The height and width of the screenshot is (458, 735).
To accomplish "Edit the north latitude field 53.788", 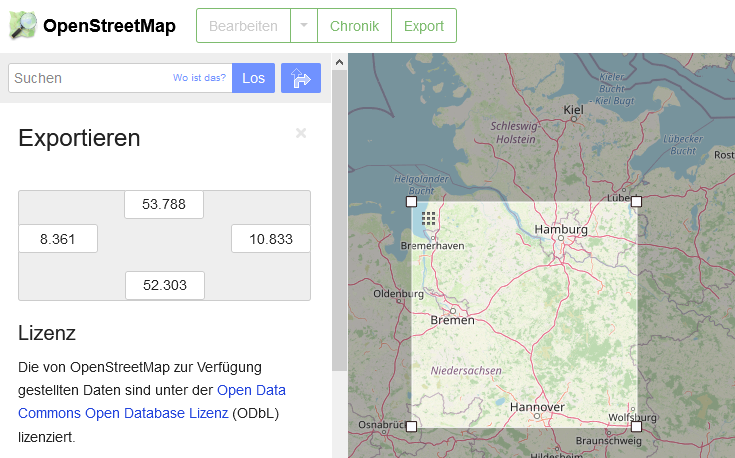I will tap(164, 204).
